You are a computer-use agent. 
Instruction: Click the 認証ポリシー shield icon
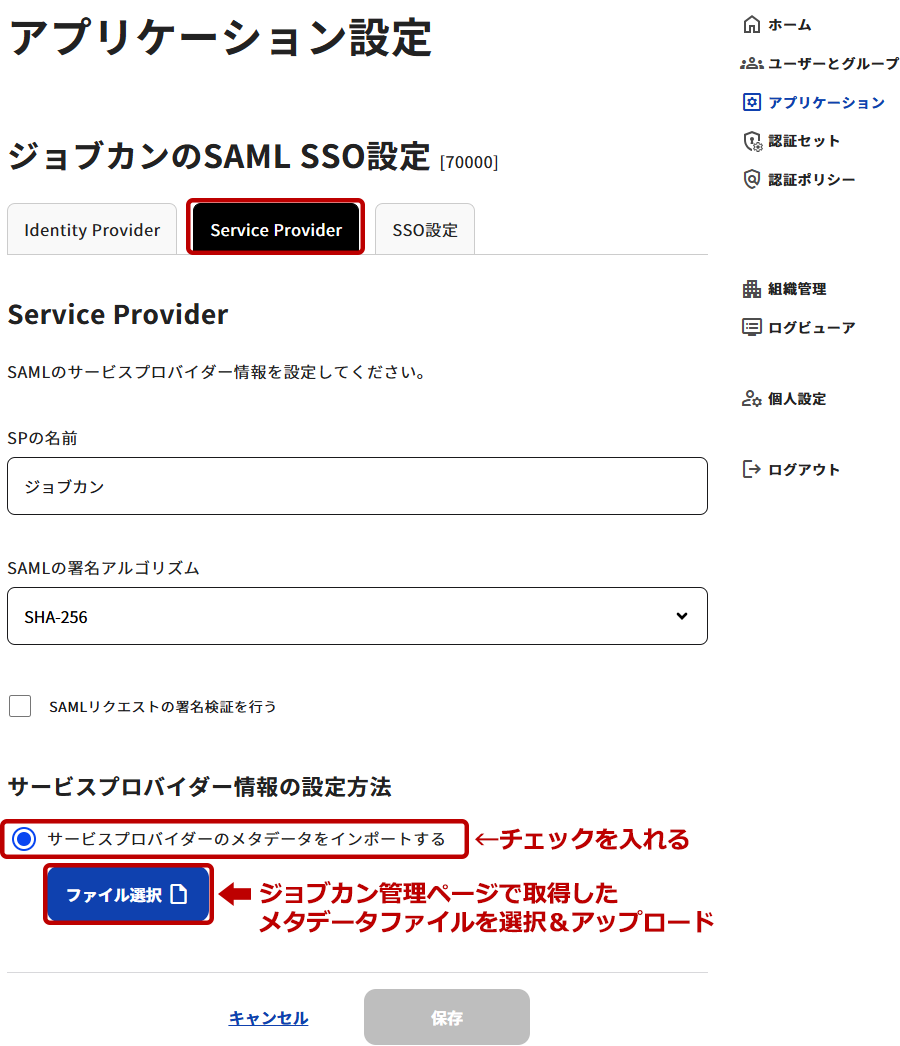tap(752, 180)
